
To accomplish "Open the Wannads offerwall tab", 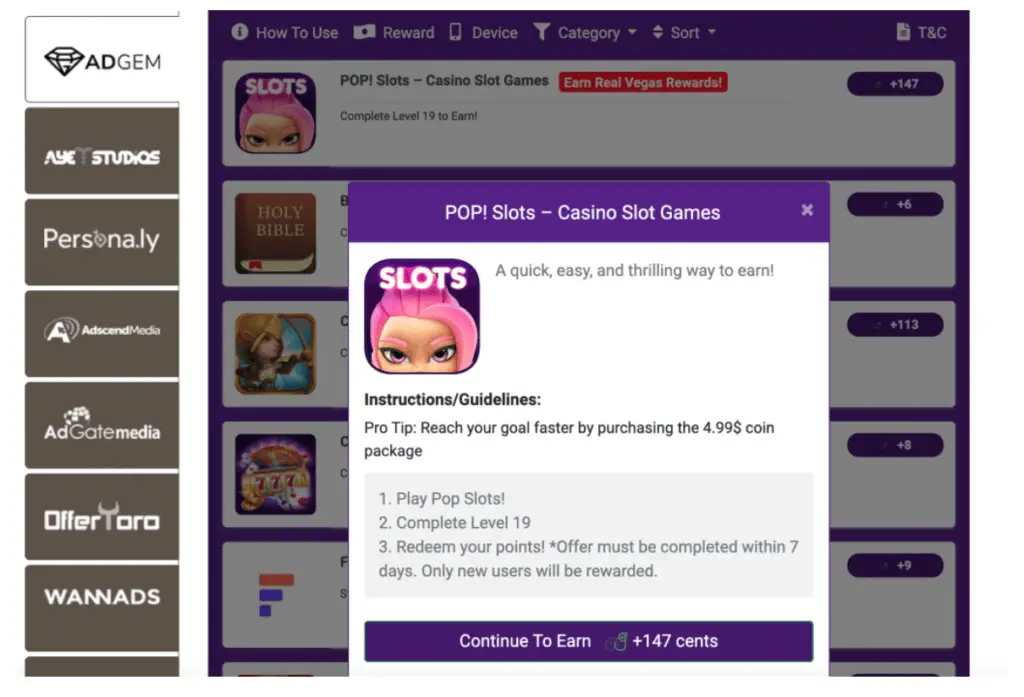I will point(102,608).
